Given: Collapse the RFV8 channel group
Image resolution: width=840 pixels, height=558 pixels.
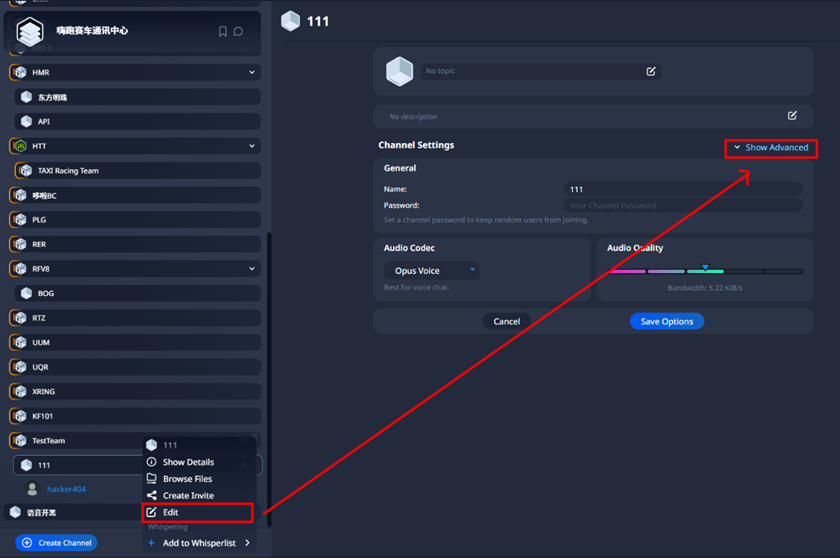Looking at the screenshot, I should [x=252, y=269].
